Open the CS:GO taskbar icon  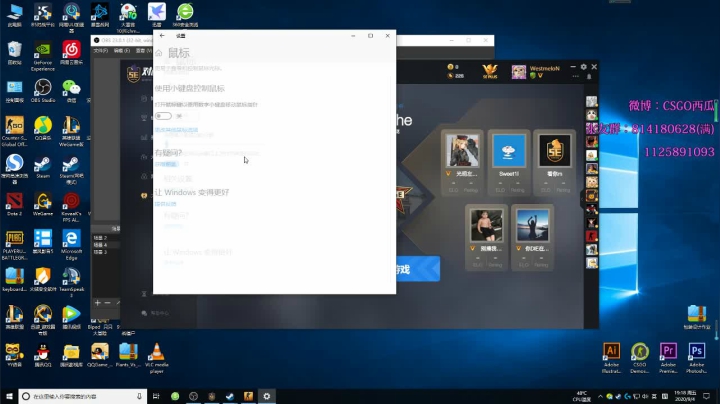pos(248,396)
